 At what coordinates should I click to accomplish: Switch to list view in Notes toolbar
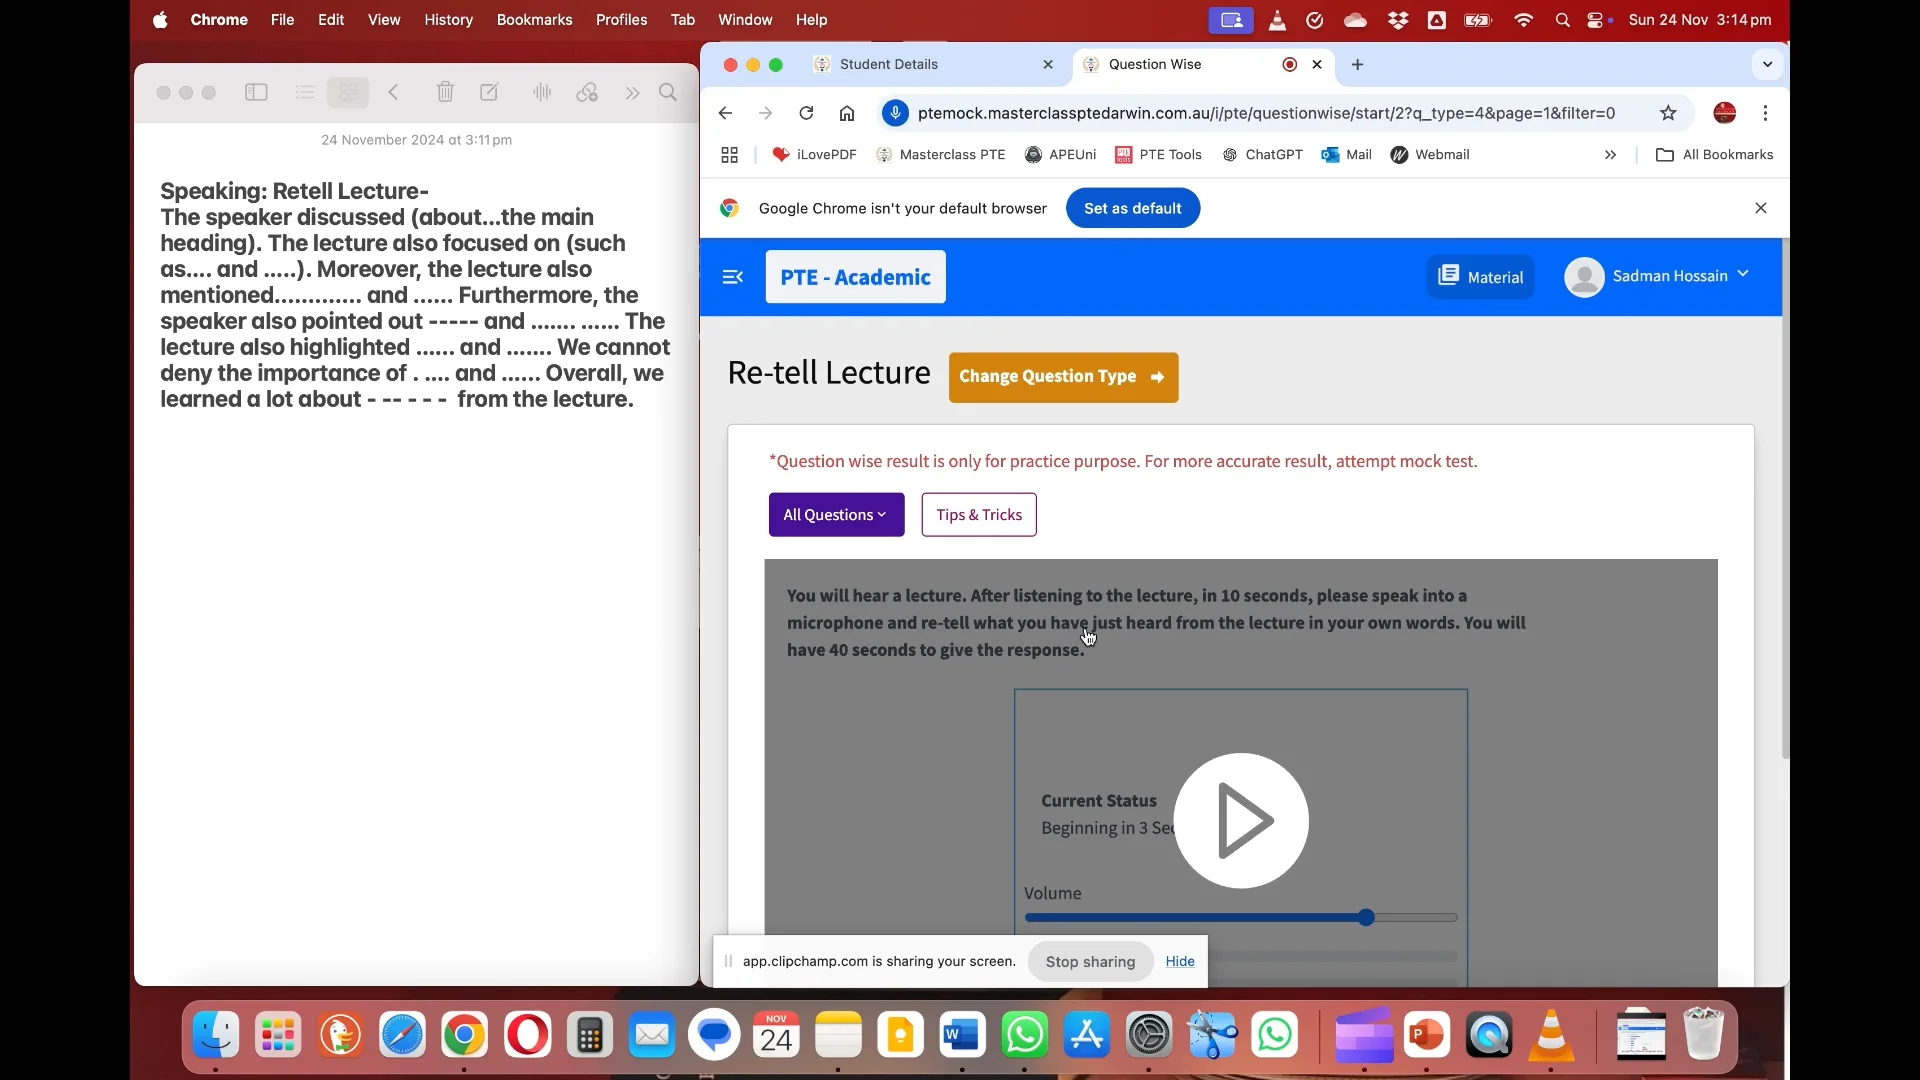click(x=304, y=92)
